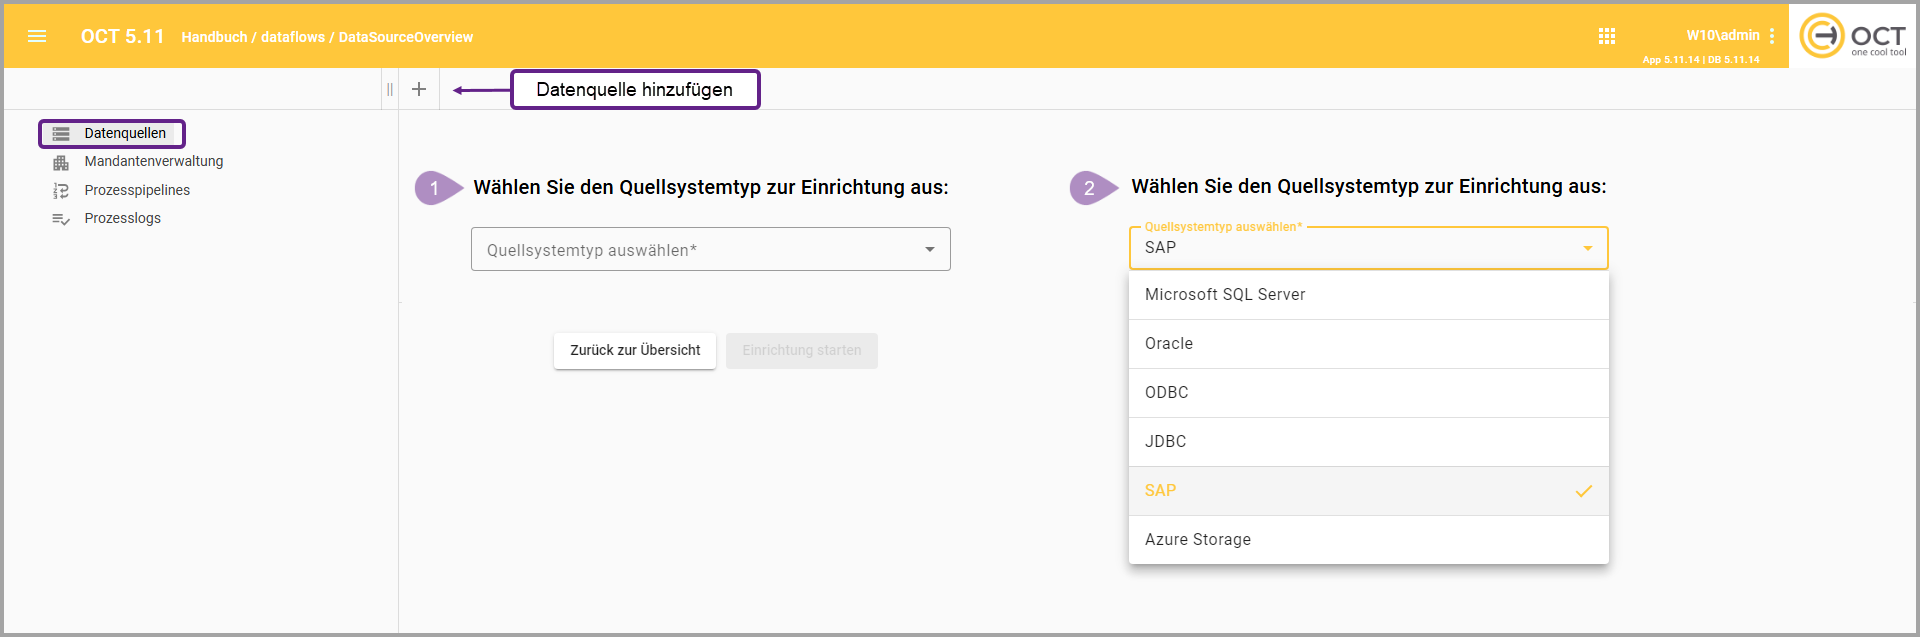This screenshot has height=637, width=1920.
Task: Click the Datenquellen list icon
Action: pos(61,134)
